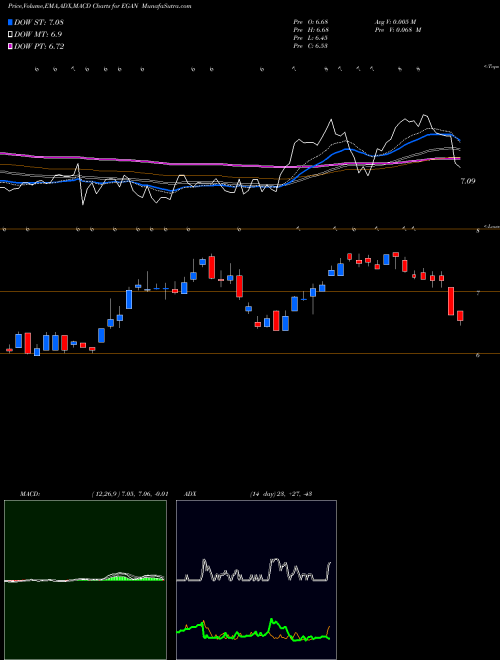Click the 7.09 price label on EMA chart
Image resolution: width=500 pixels, height=660 pixels.
(468, 181)
